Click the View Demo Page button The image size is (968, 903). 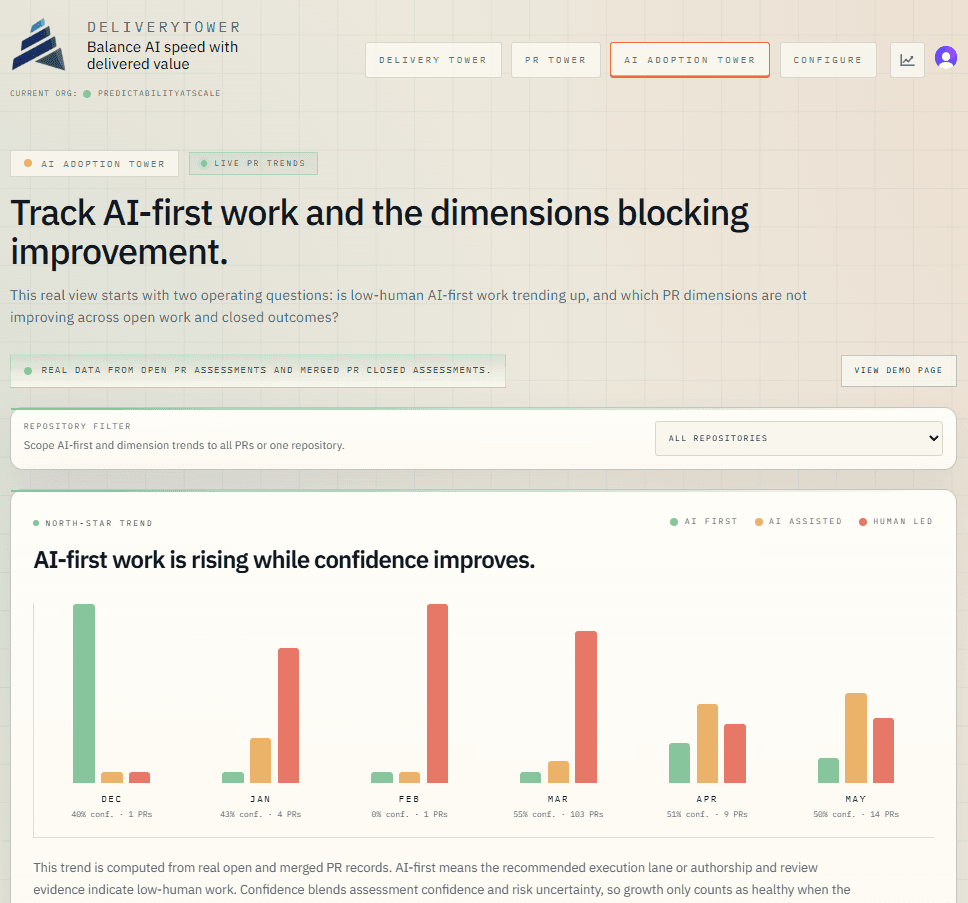tap(898, 370)
